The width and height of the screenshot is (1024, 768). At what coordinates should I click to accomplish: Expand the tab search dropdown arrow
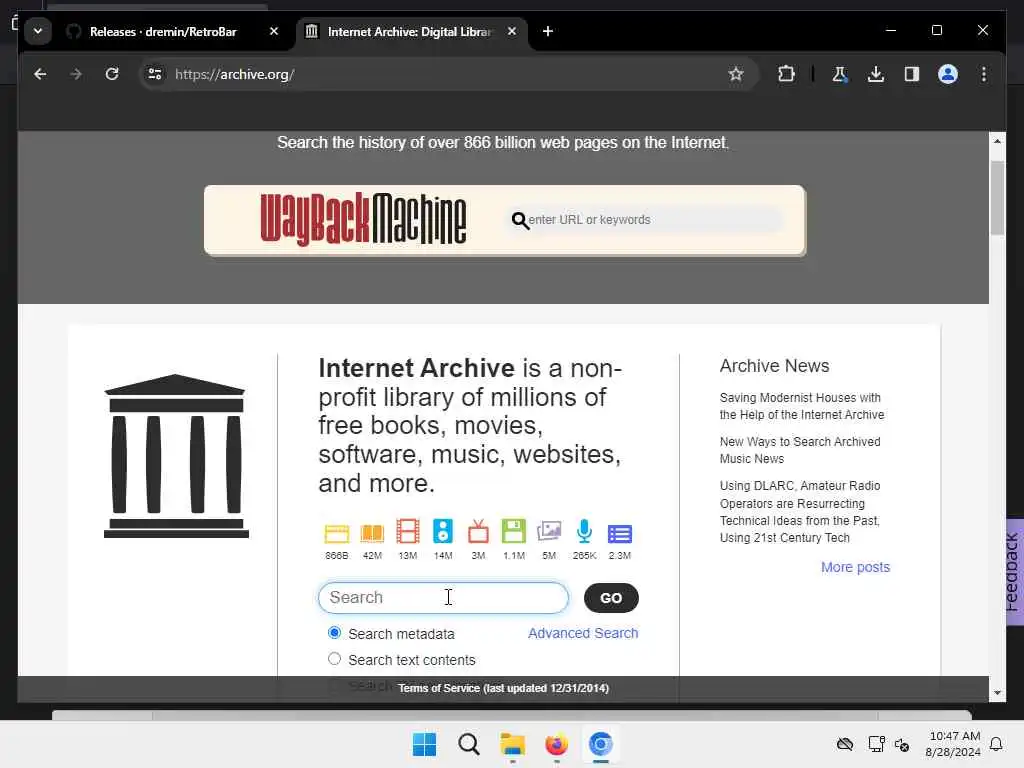[38, 31]
